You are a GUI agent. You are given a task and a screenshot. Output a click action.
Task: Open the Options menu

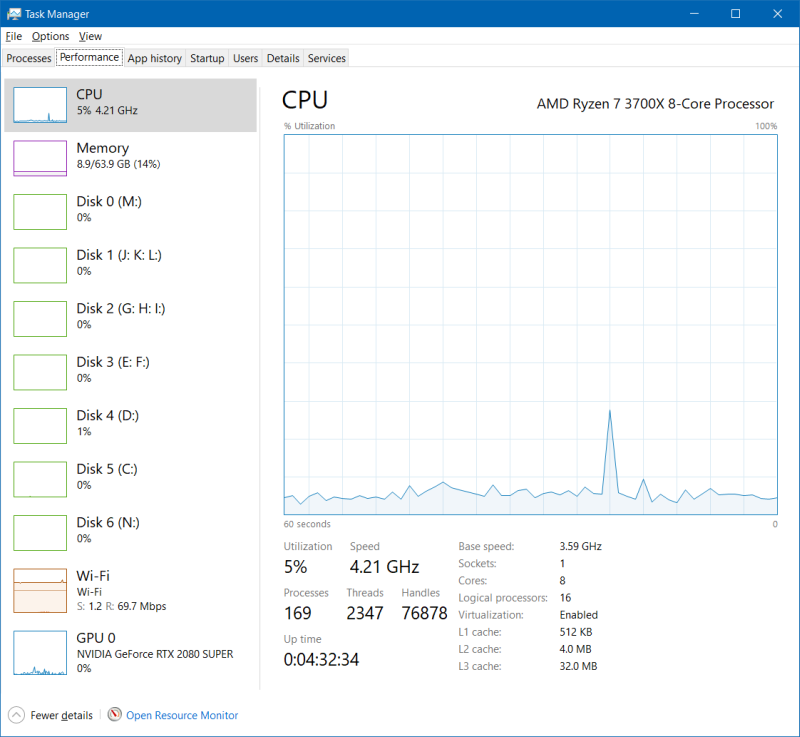51,36
